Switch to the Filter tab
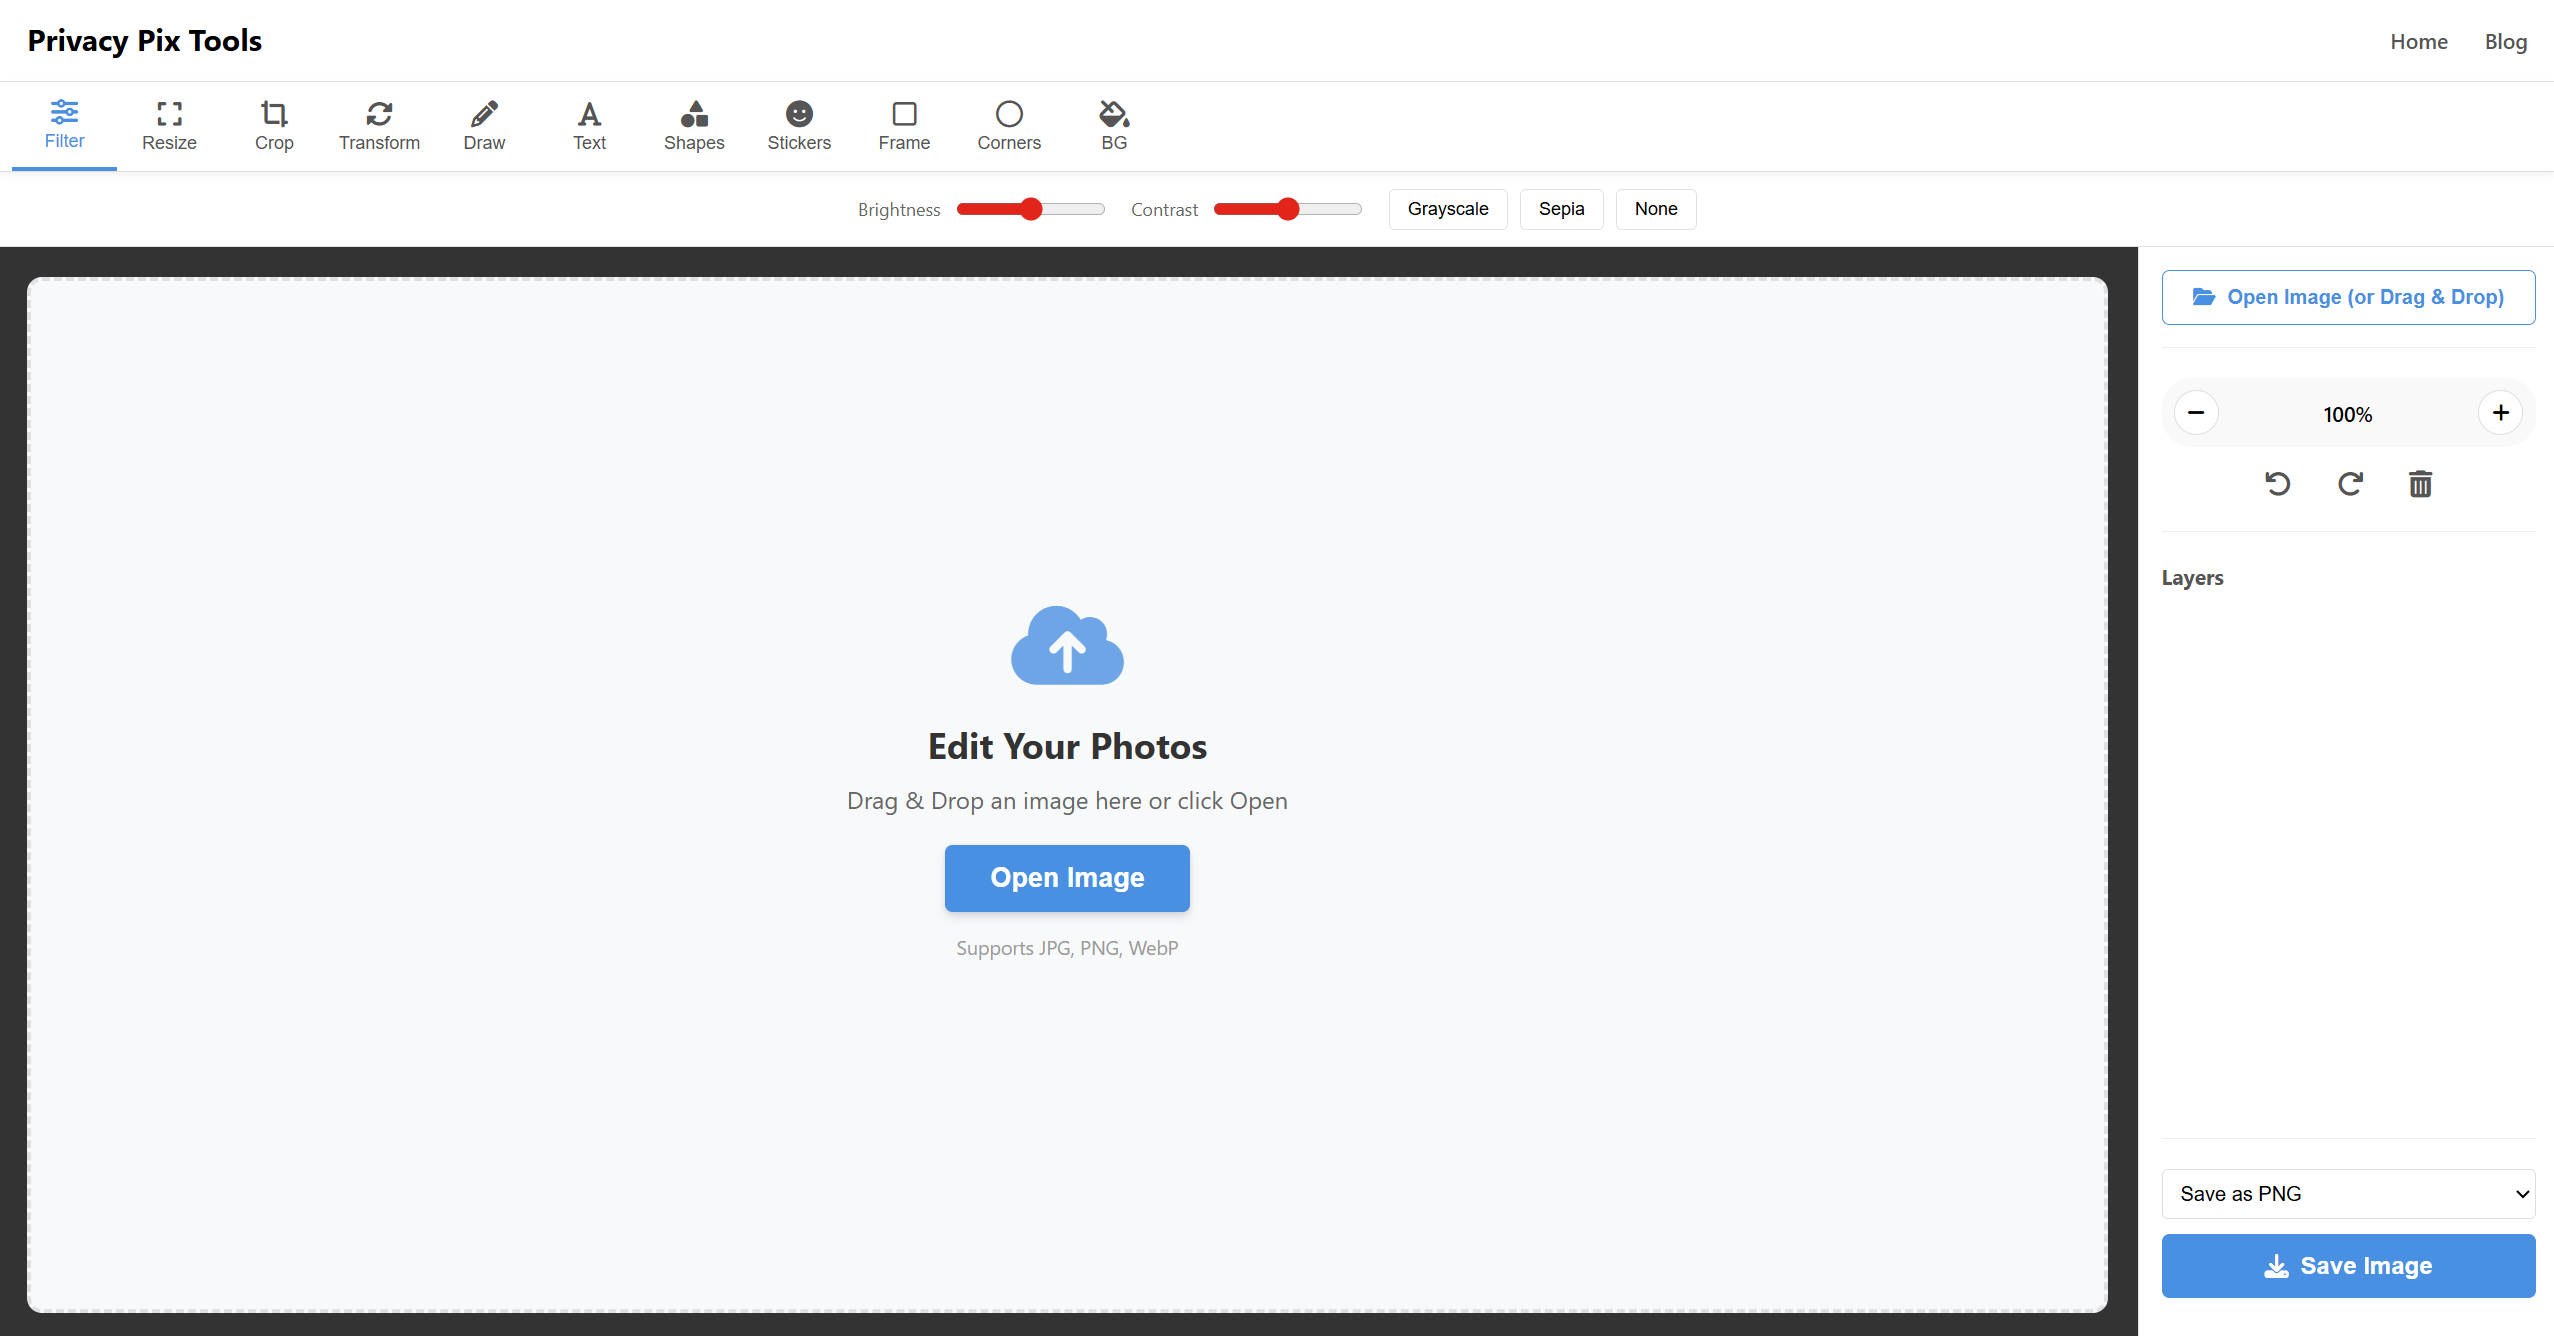 click(64, 126)
